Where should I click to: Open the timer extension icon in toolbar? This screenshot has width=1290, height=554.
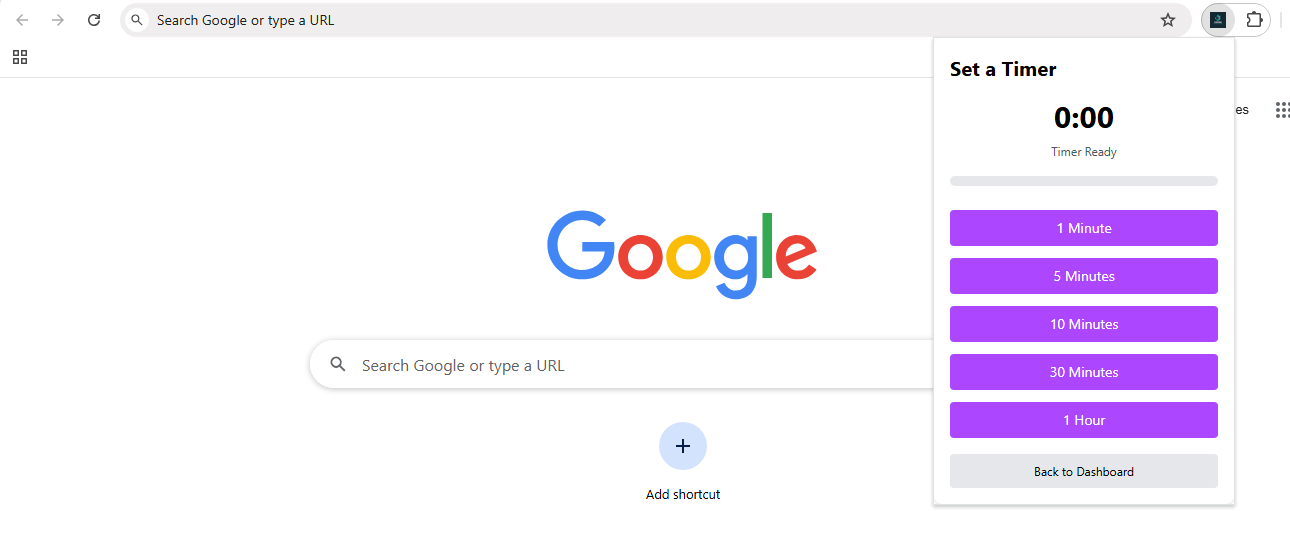1218,20
